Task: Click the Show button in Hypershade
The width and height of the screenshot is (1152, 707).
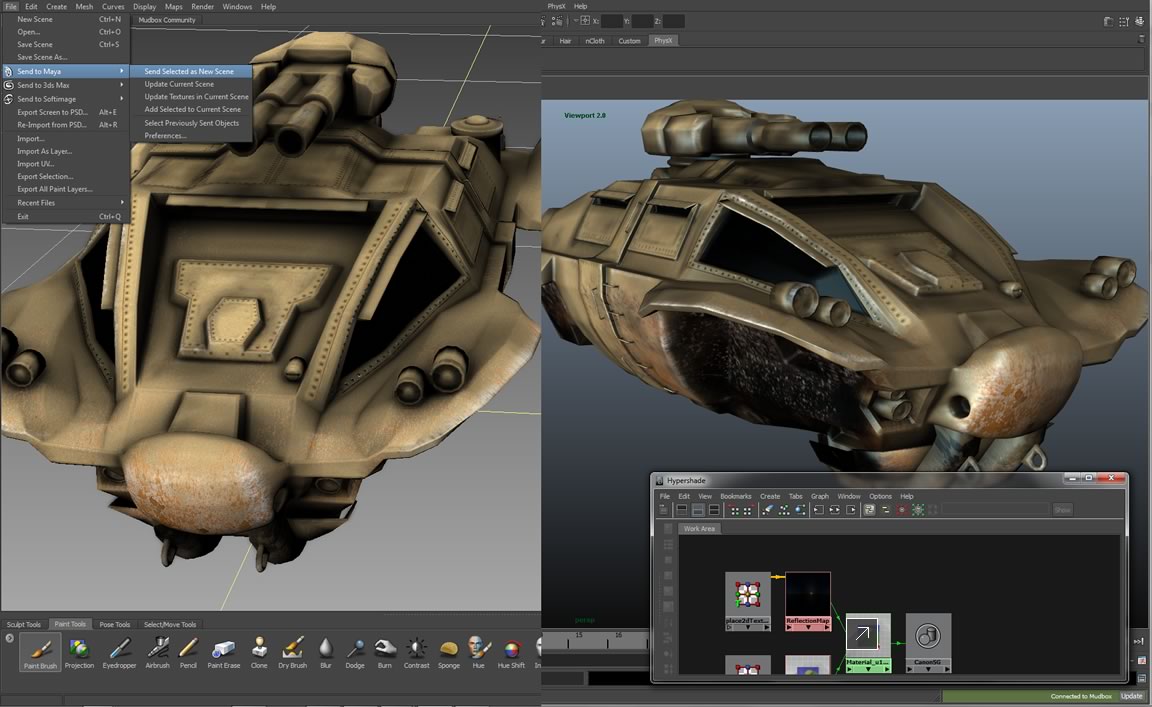Action: pyautogui.click(x=1062, y=510)
